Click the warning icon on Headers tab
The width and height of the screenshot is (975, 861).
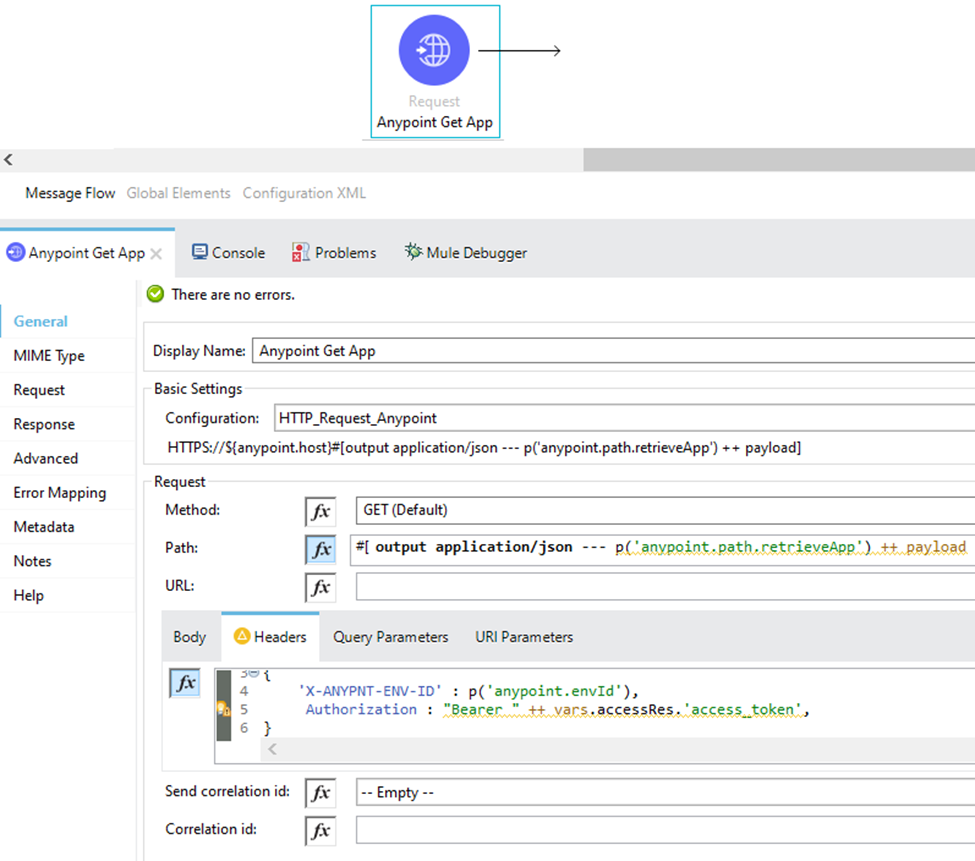(x=241, y=636)
